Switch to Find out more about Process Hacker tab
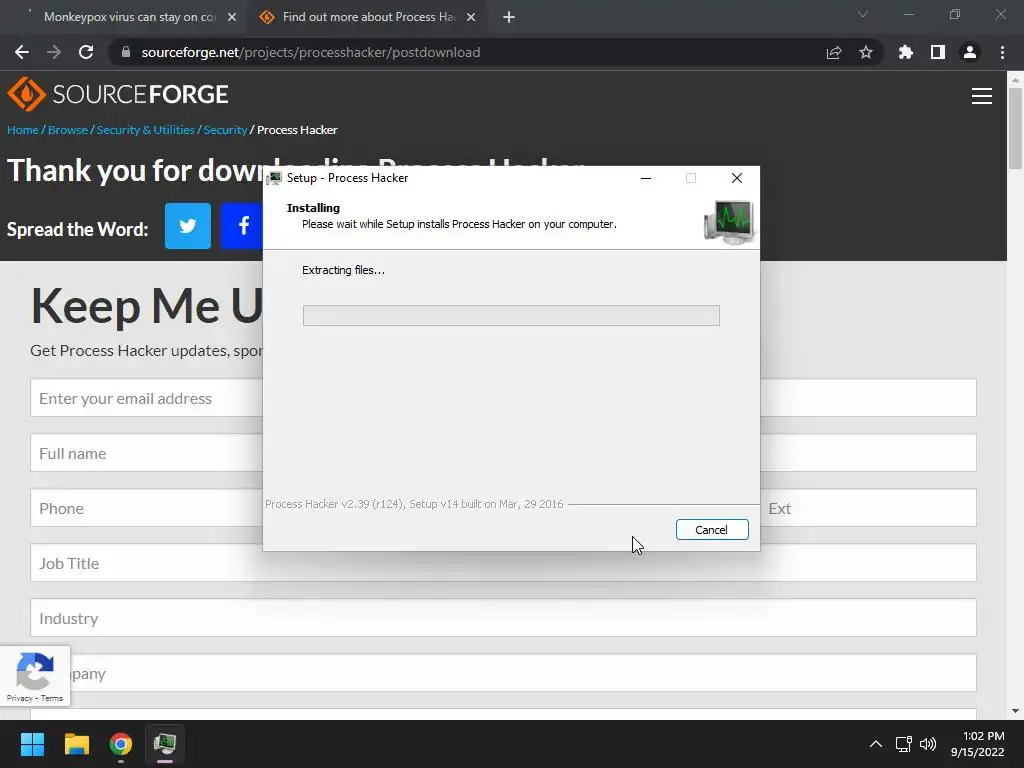 [368, 17]
